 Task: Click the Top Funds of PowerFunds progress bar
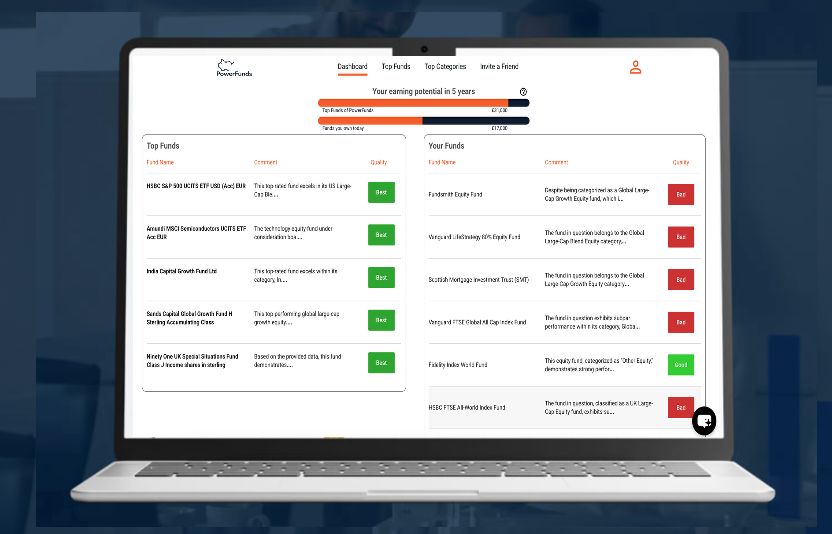click(423, 103)
